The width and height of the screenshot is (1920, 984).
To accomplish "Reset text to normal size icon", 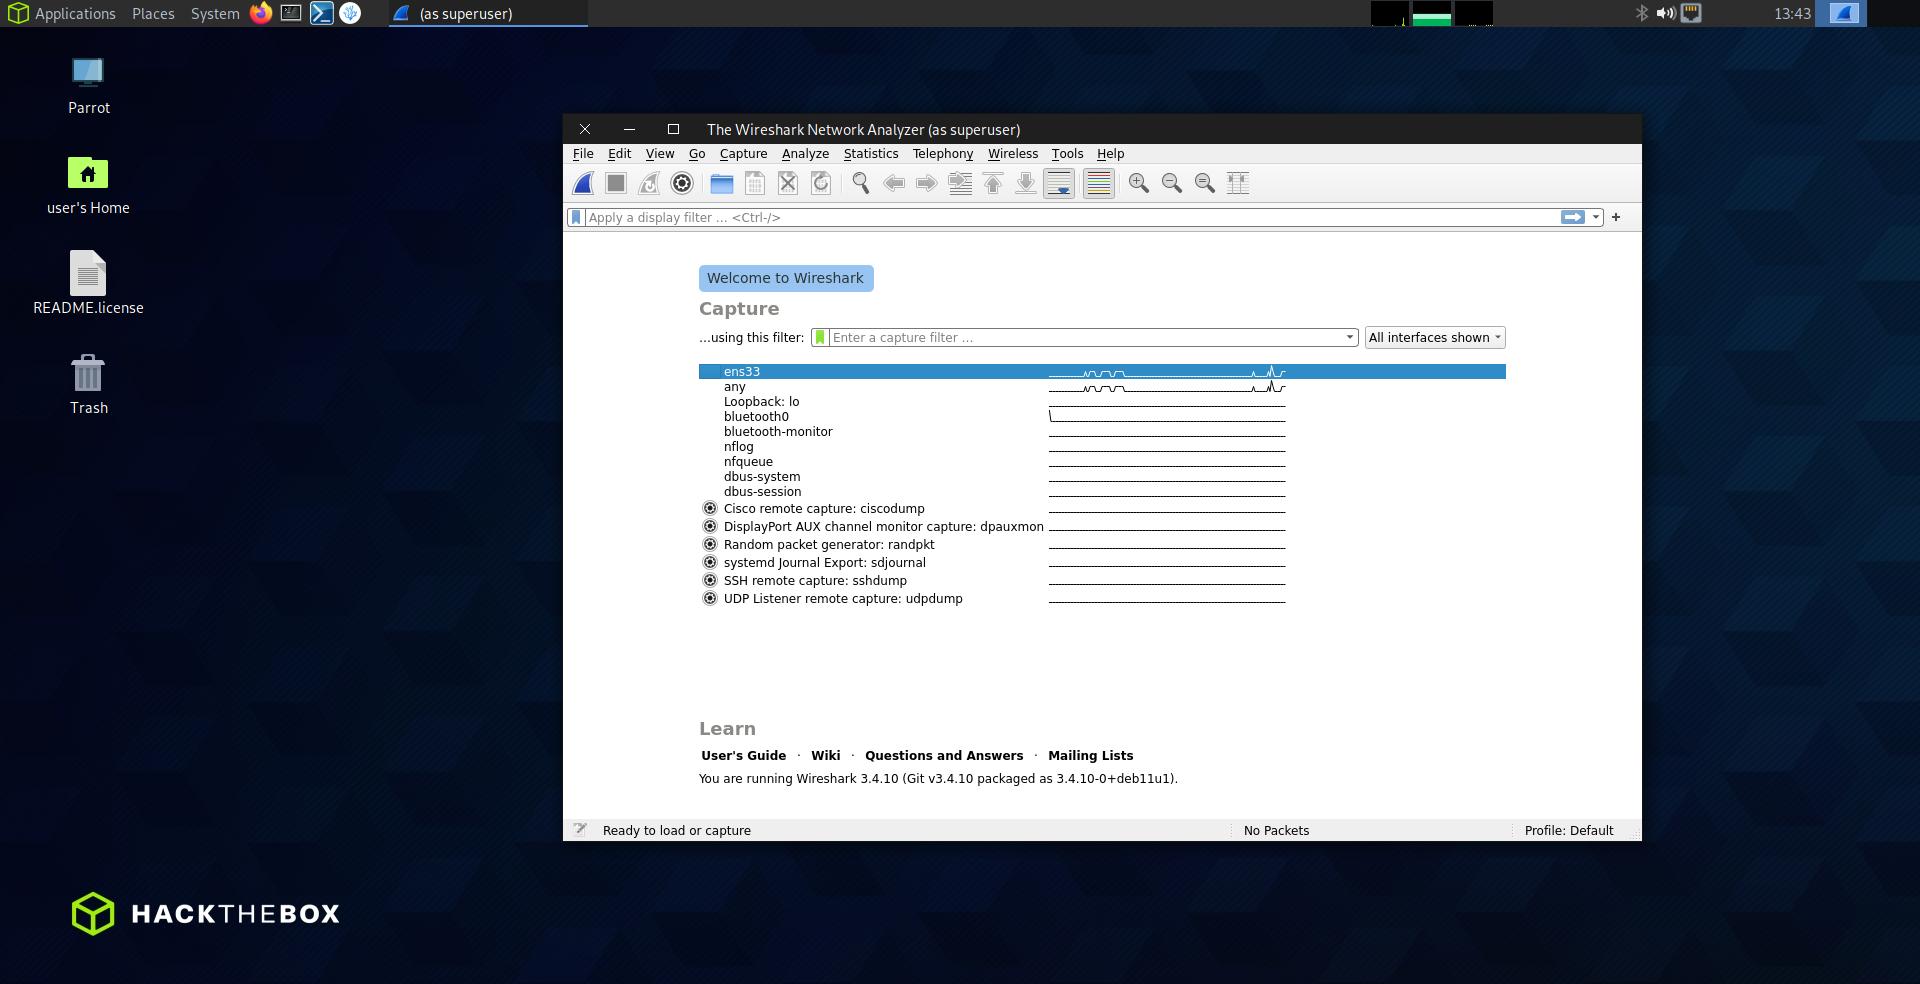I will point(1205,183).
